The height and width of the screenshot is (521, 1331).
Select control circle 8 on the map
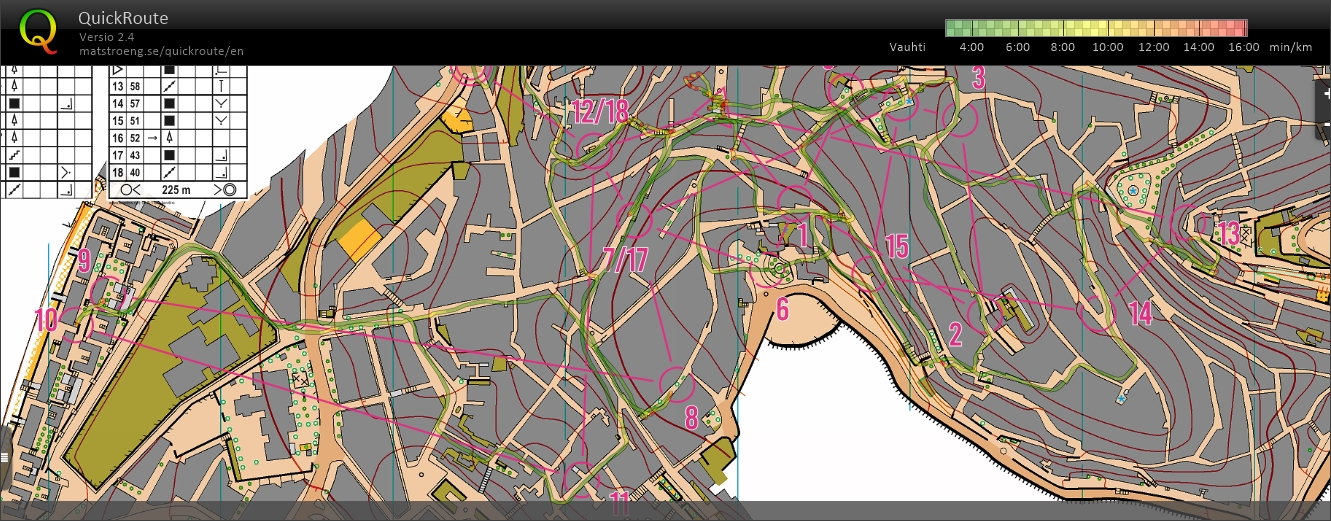(x=675, y=383)
